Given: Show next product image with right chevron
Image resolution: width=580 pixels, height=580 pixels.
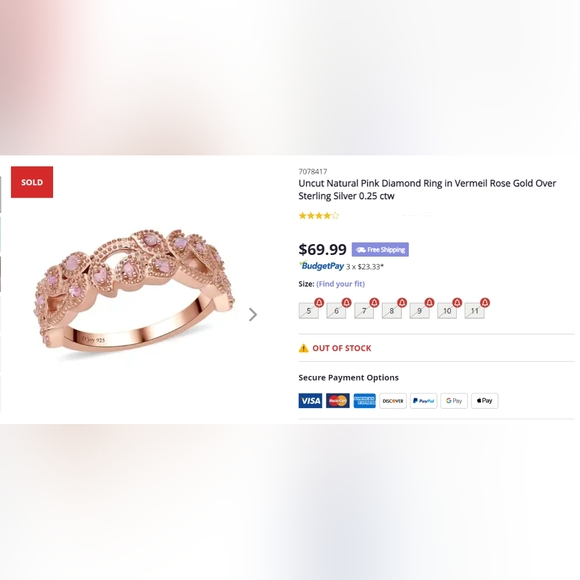Looking at the screenshot, I should pyautogui.click(x=253, y=314).
